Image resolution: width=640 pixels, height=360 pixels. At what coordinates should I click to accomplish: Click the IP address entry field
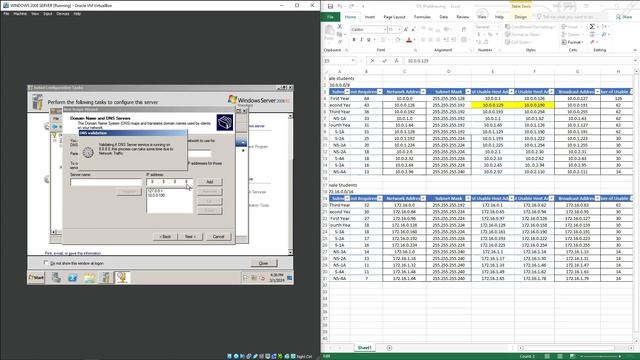pyautogui.click(x=169, y=182)
